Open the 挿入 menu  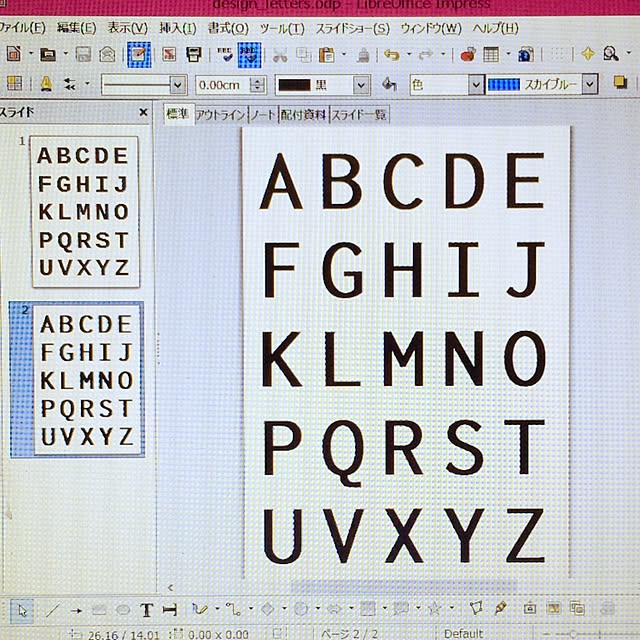pyautogui.click(x=178, y=28)
